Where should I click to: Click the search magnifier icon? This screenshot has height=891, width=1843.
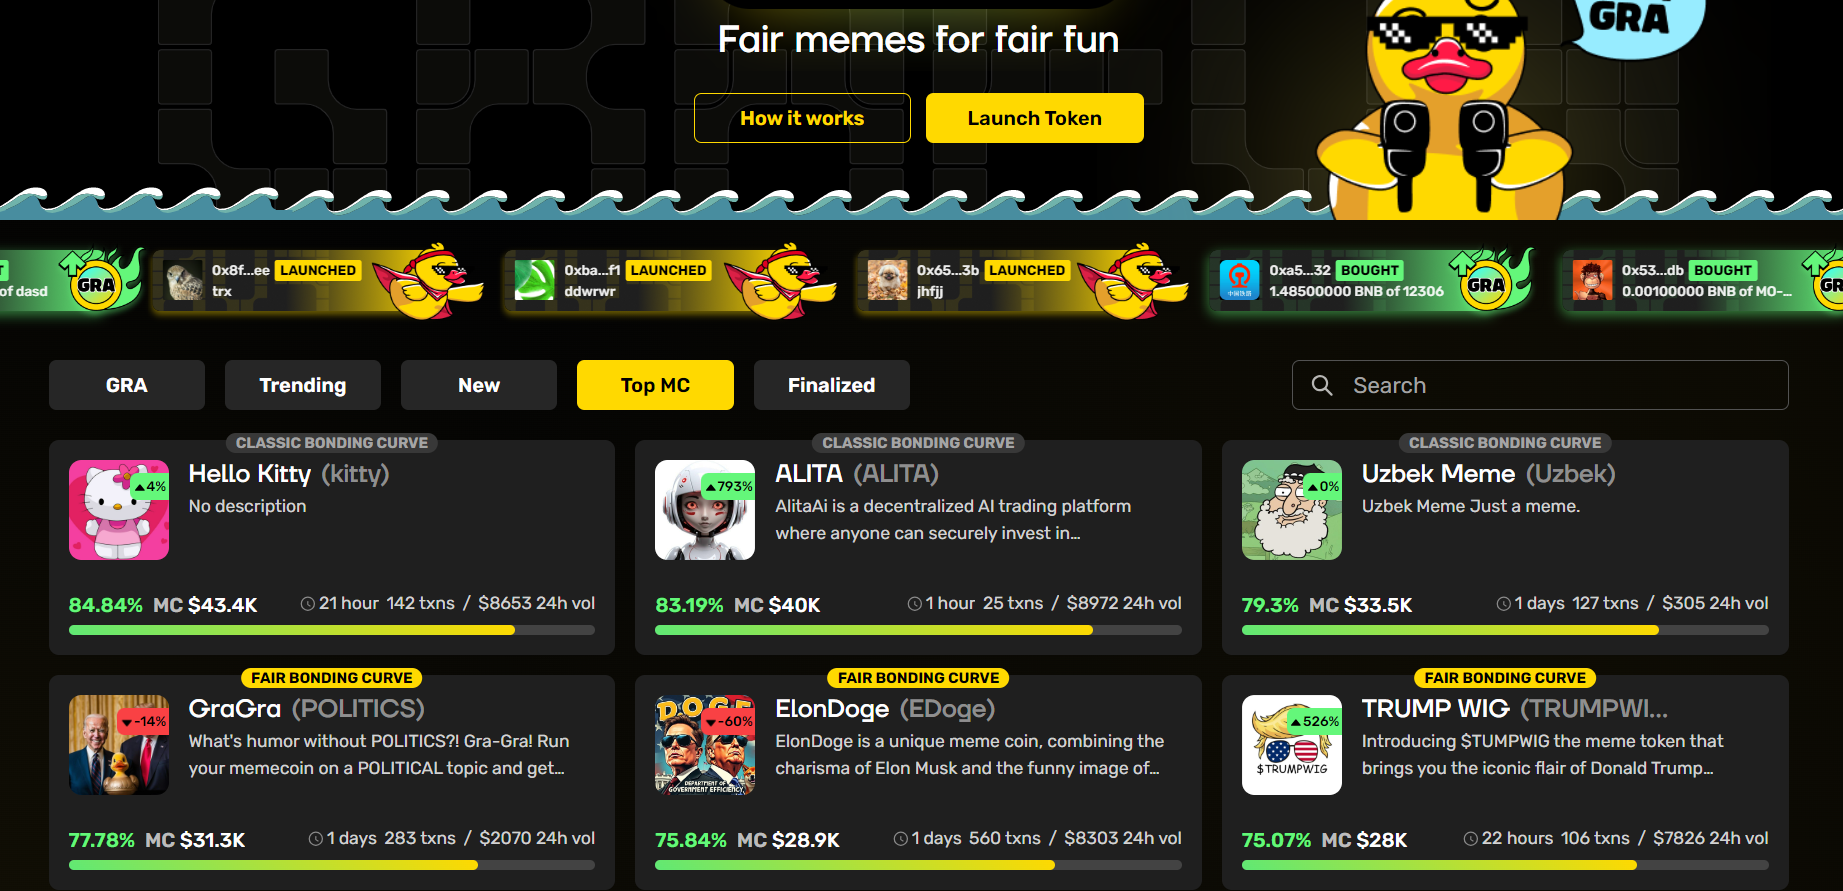pos(1321,385)
